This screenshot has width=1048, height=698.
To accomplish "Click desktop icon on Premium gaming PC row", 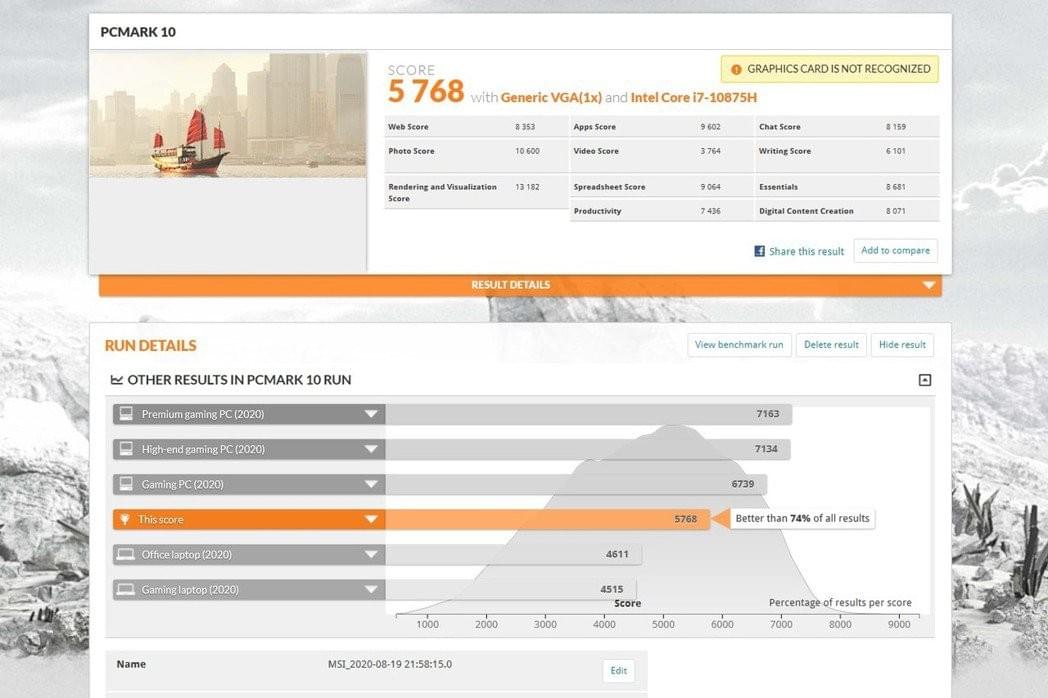I will [x=126, y=414].
